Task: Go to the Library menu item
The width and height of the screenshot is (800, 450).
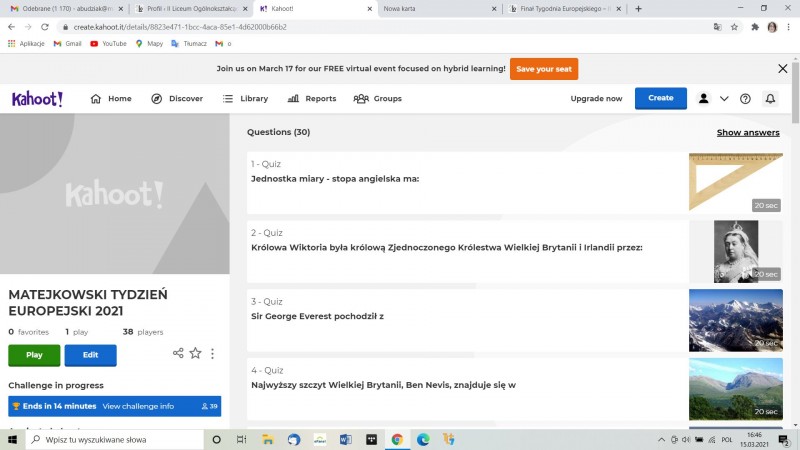Action: pyautogui.click(x=245, y=99)
